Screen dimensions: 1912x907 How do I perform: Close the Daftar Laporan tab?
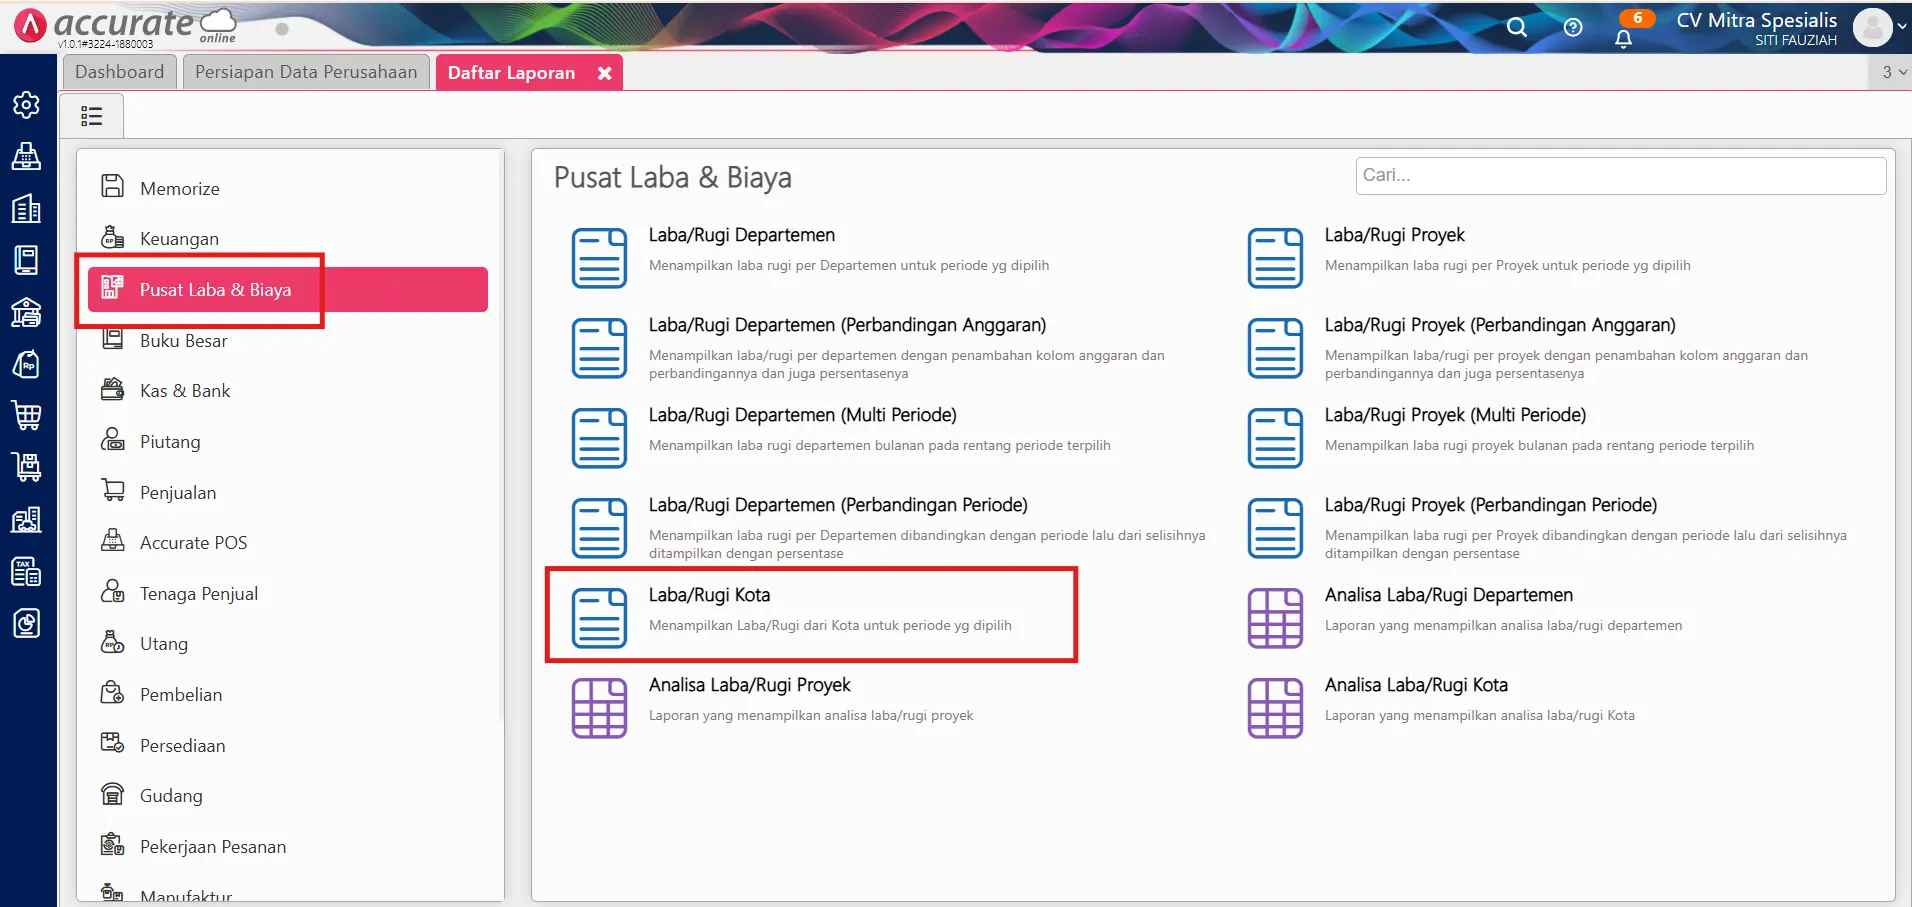click(x=604, y=73)
